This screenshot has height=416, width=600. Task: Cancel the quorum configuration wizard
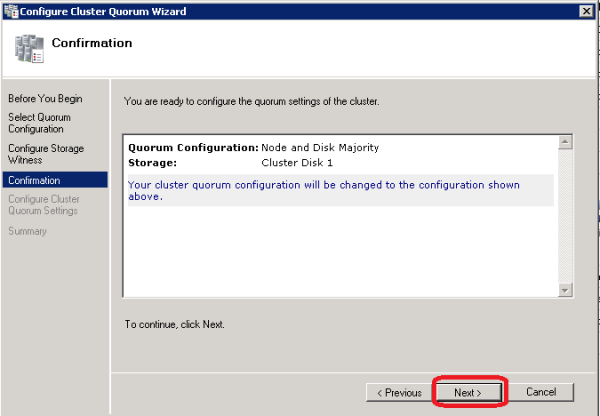tap(541, 392)
